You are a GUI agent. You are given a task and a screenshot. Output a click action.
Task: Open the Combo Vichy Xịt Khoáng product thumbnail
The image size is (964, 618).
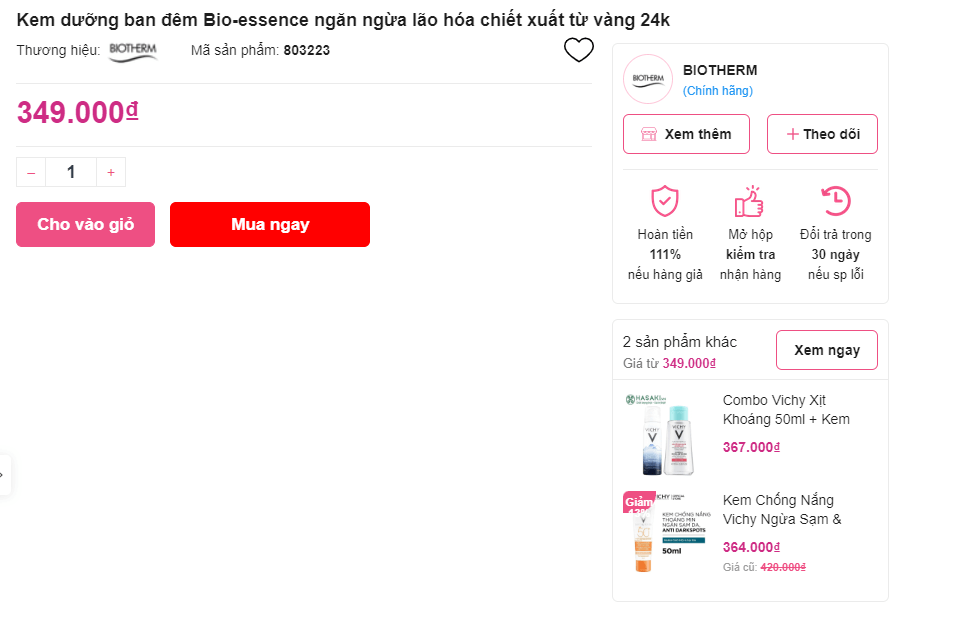click(666, 435)
